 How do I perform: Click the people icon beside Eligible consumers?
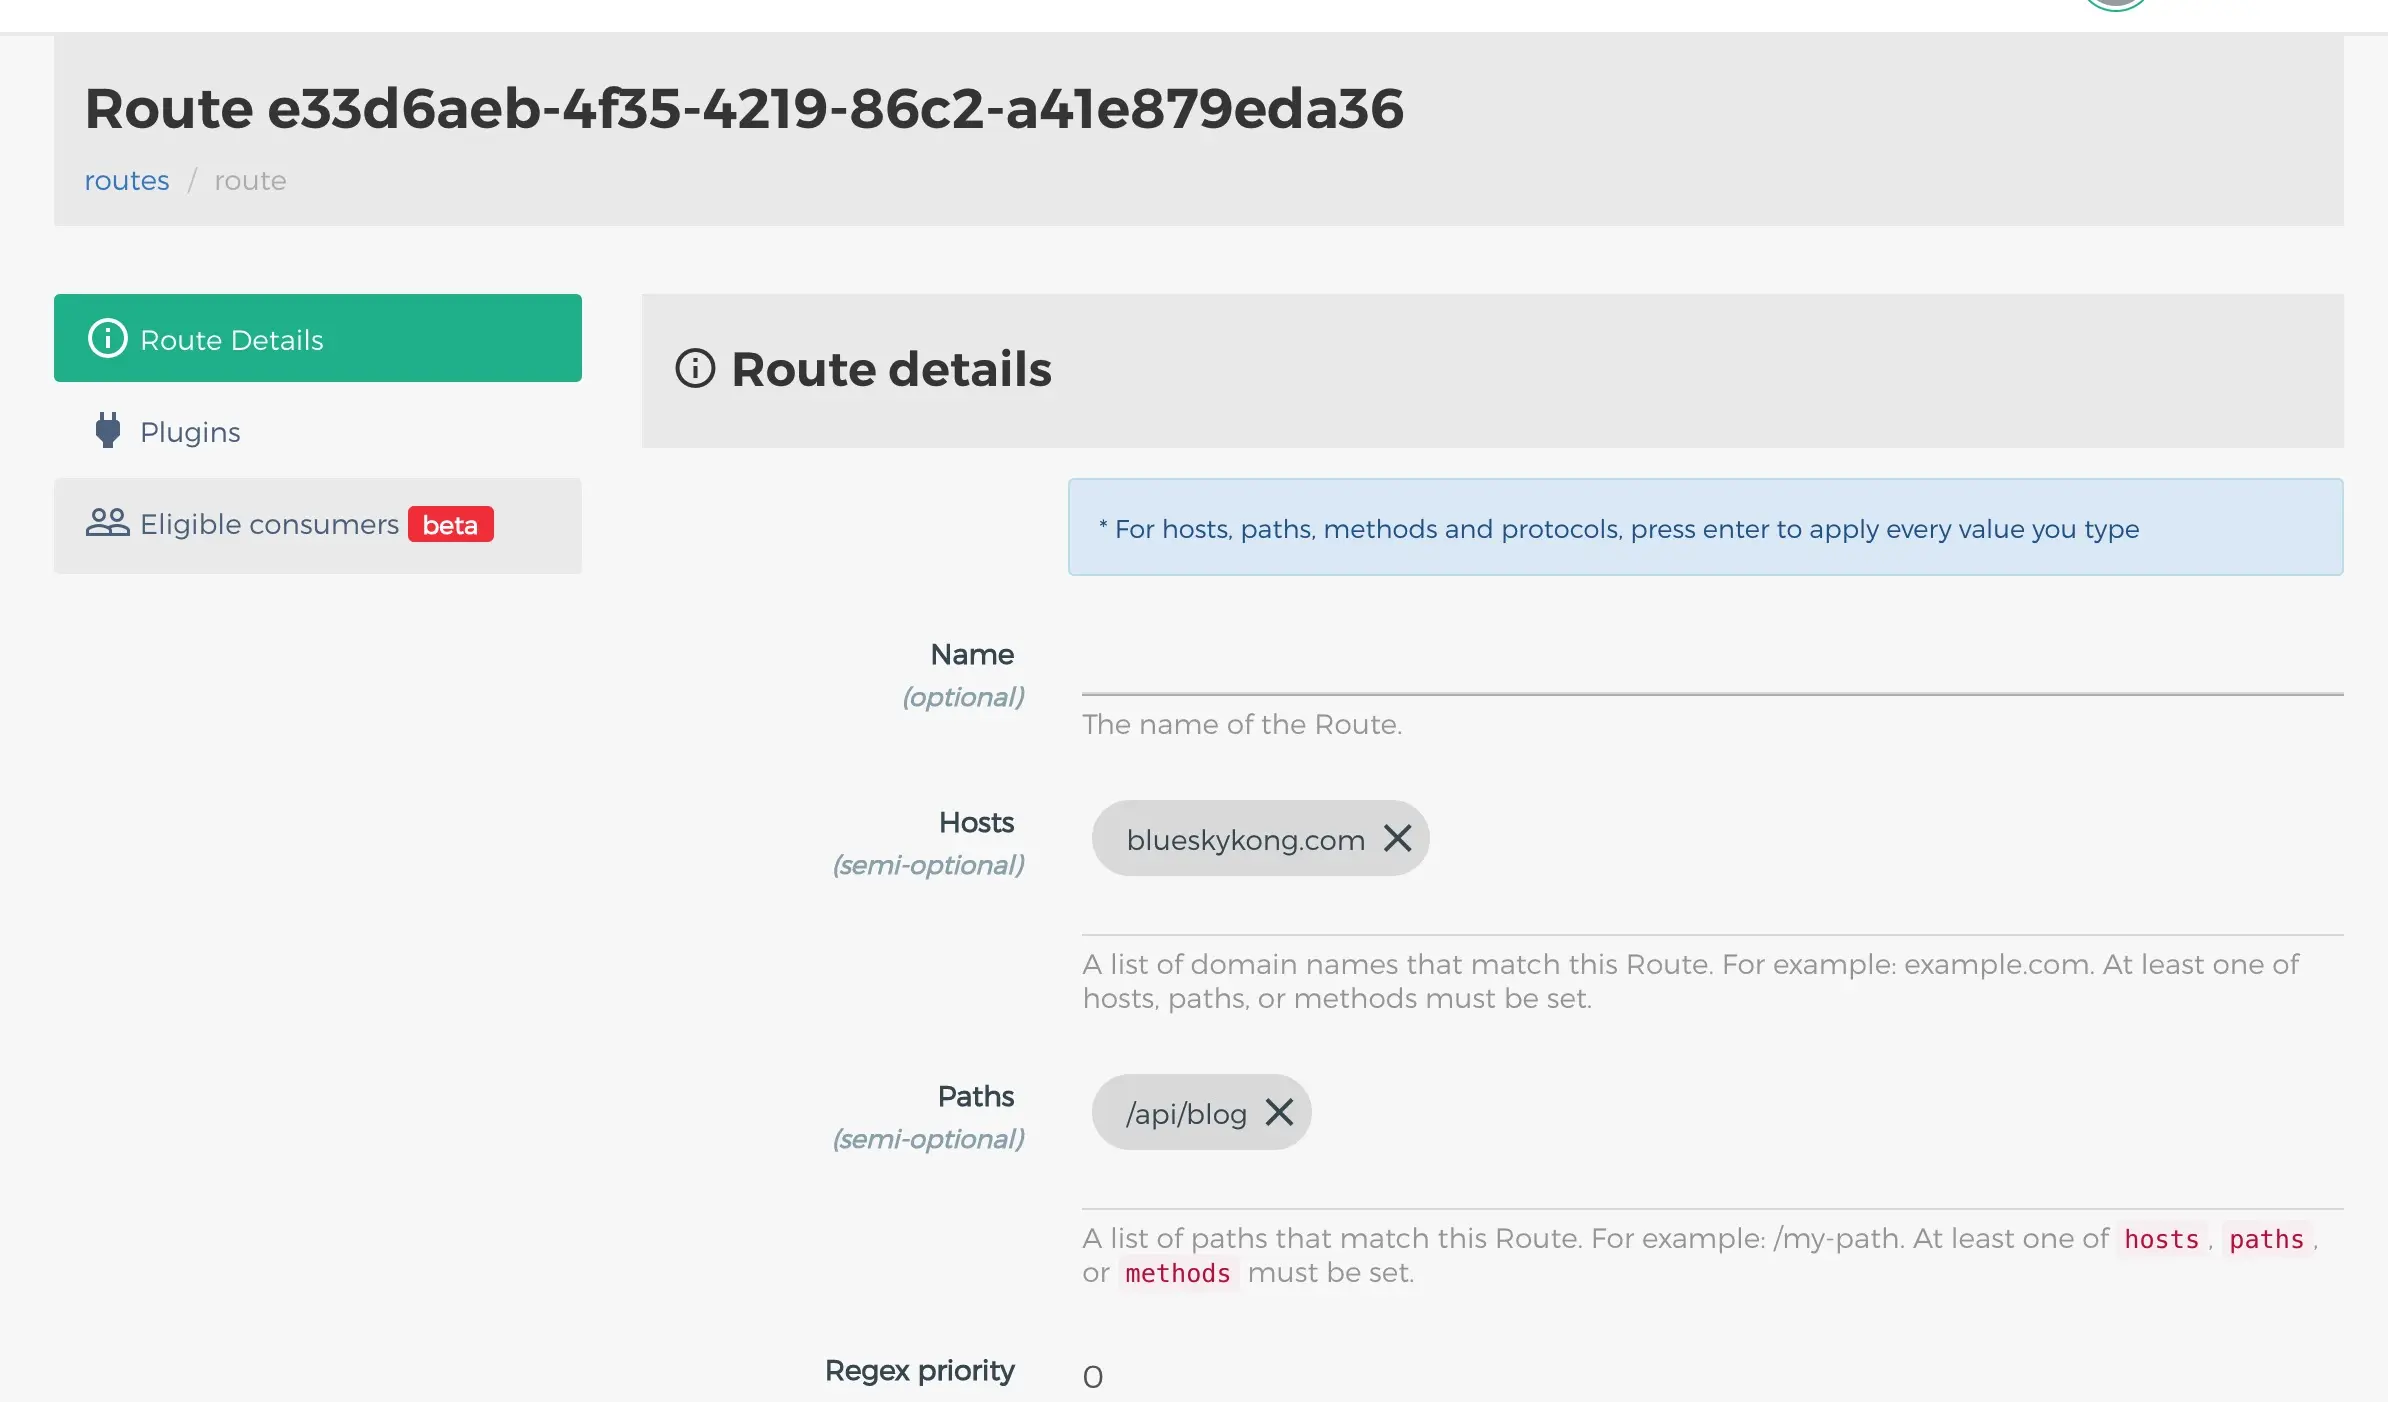[107, 523]
